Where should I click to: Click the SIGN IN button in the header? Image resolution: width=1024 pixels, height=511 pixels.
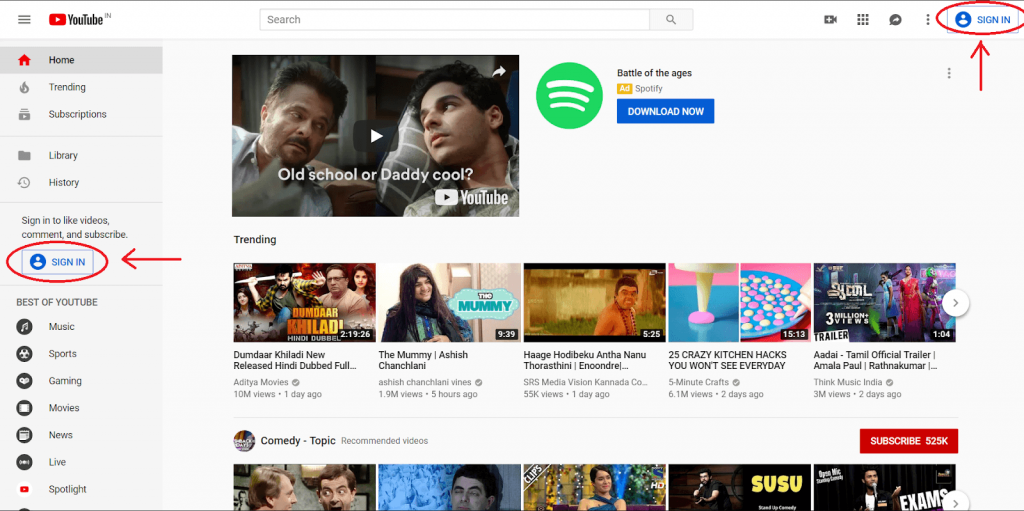click(x=982, y=20)
